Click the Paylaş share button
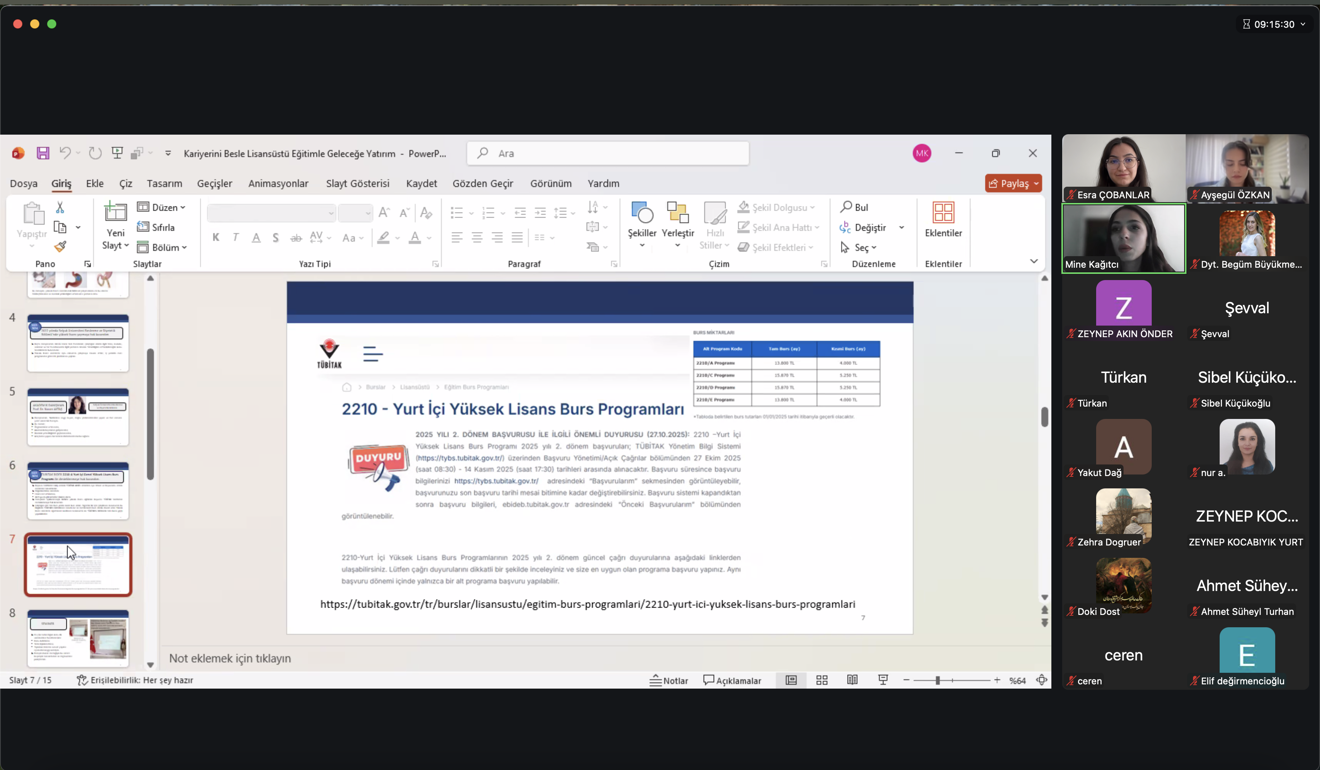This screenshot has height=770, width=1320. [x=1013, y=184]
